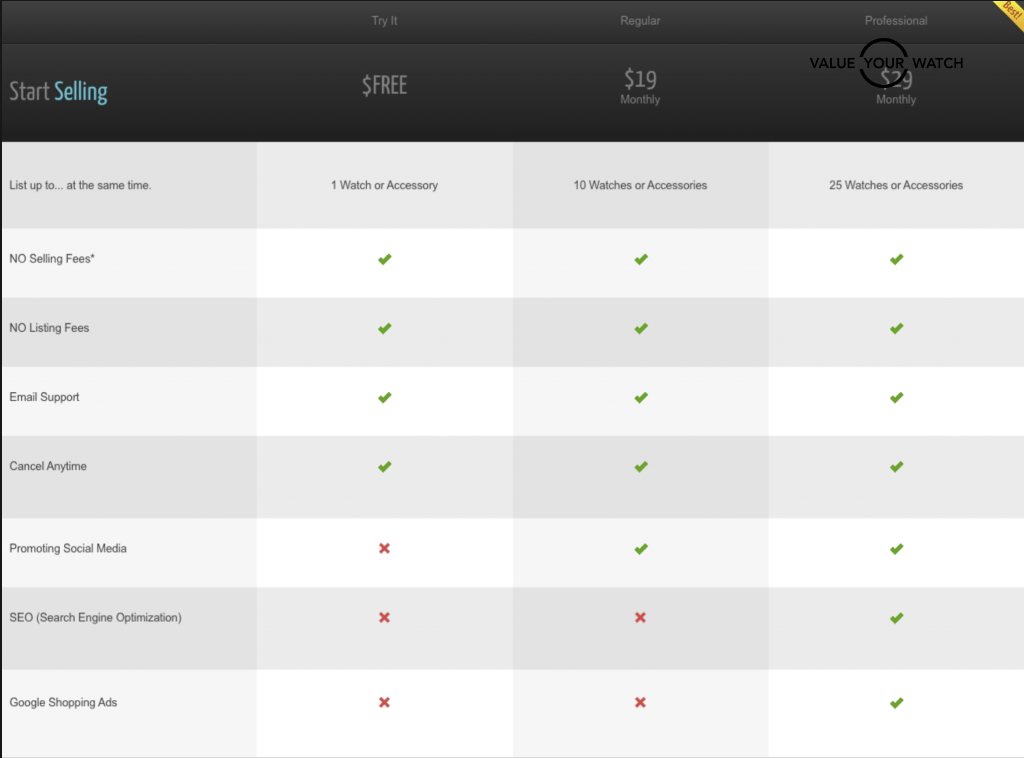Screen dimensions: 1024x758
Task: Select the Try It plan header
Action: click(384, 21)
